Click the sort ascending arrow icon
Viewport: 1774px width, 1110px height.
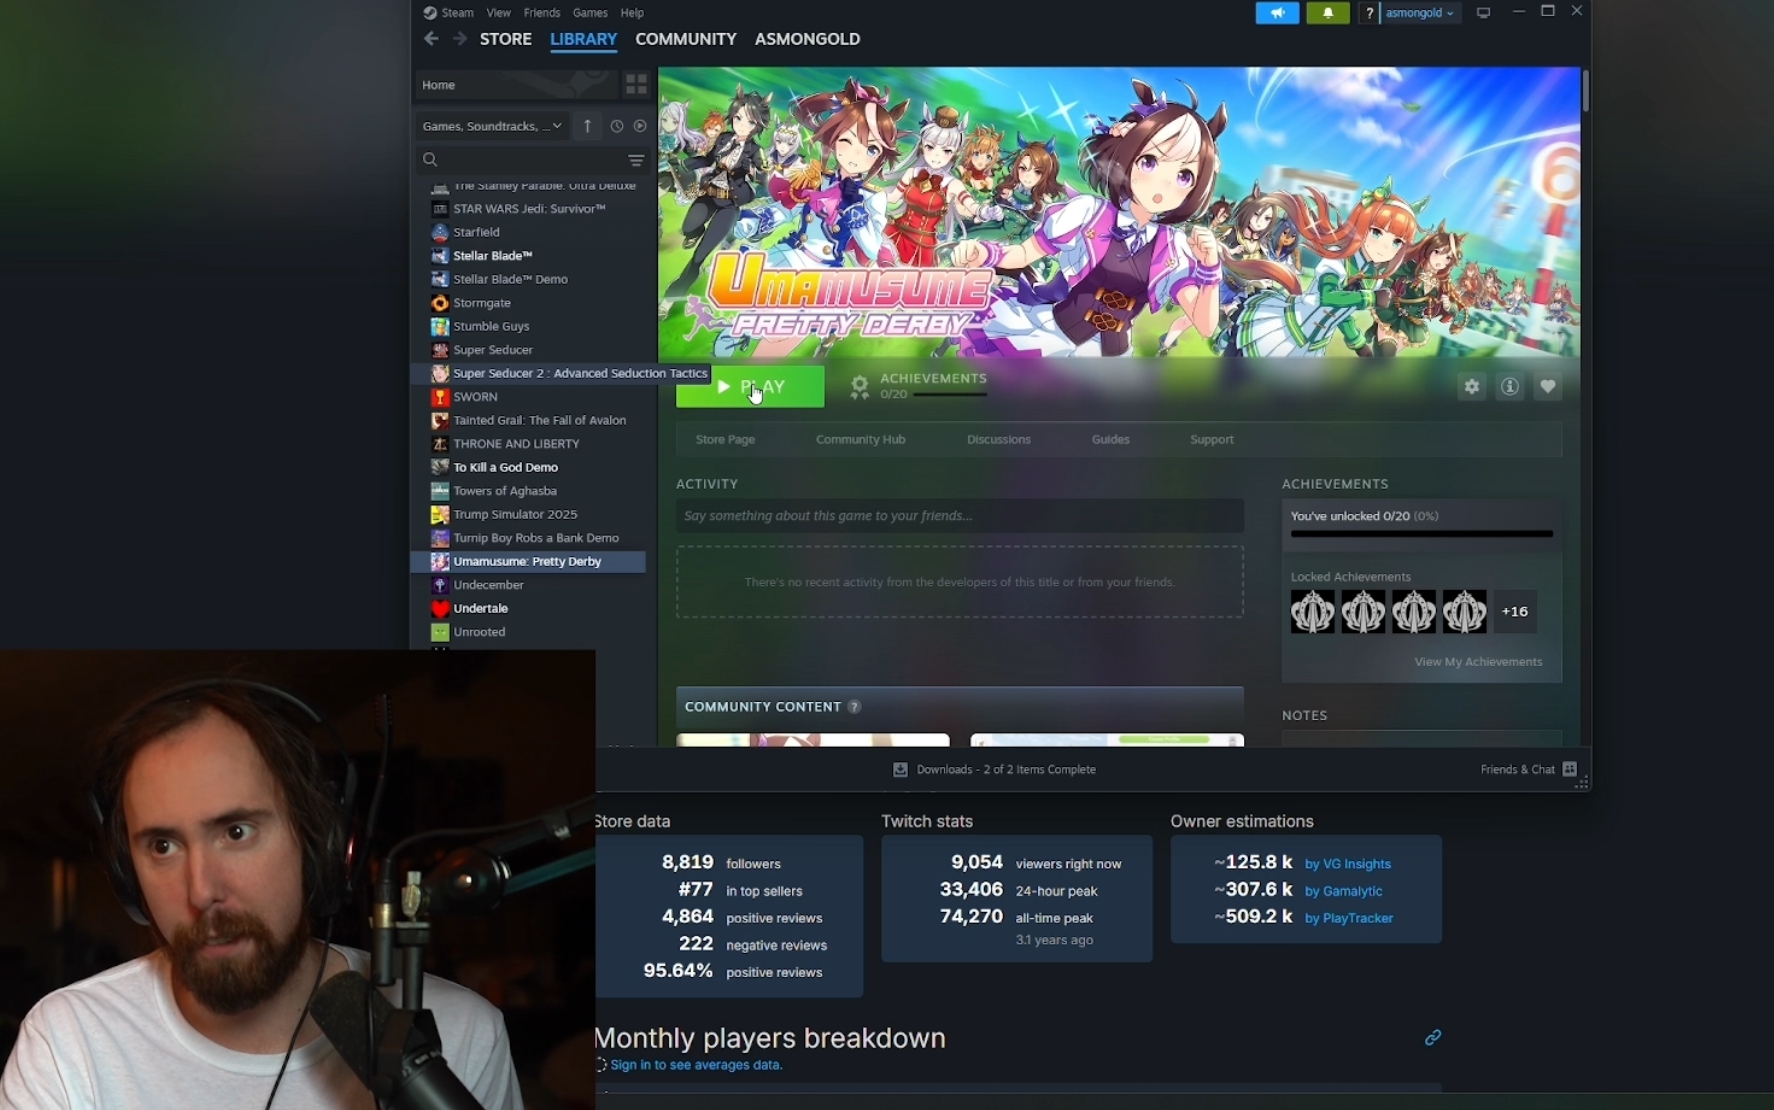point(588,126)
